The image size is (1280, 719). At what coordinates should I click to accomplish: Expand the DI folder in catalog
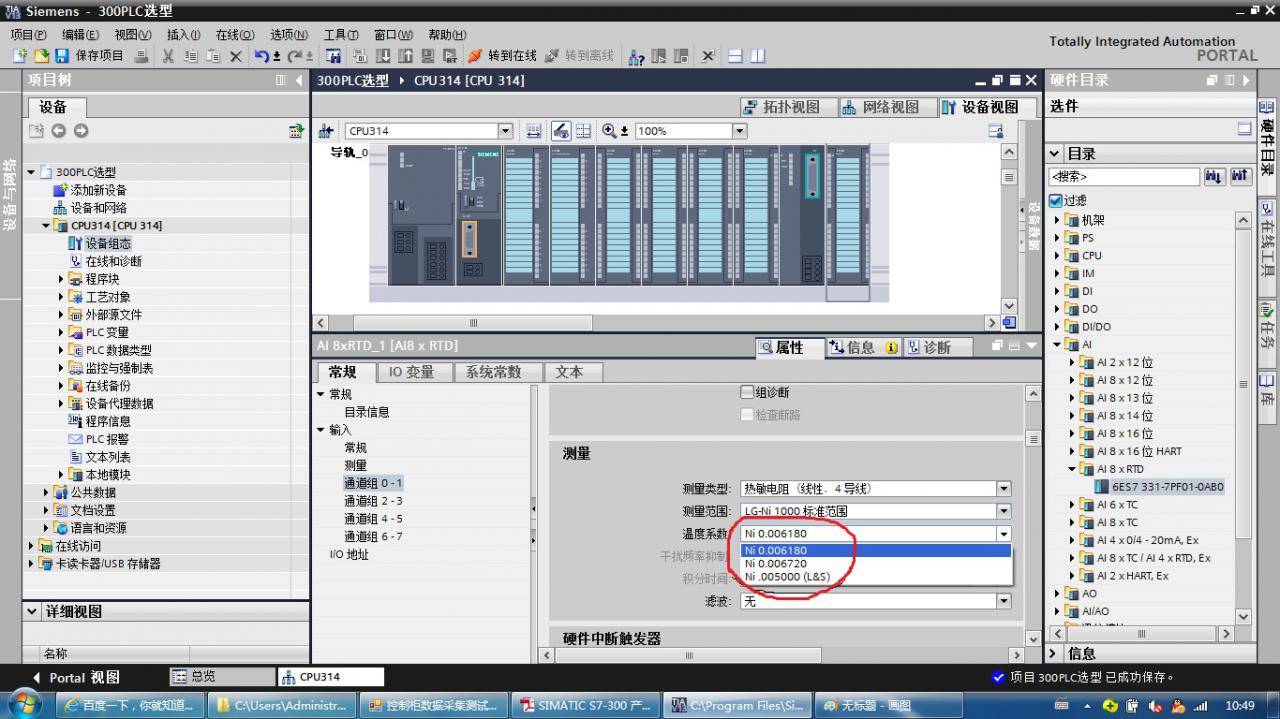1058,291
